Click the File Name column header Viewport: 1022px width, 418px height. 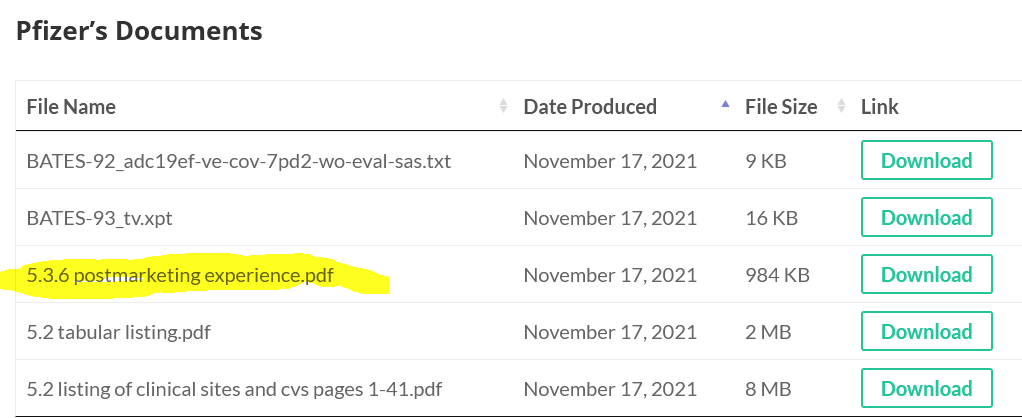pyautogui.click(x=71, y=106)
